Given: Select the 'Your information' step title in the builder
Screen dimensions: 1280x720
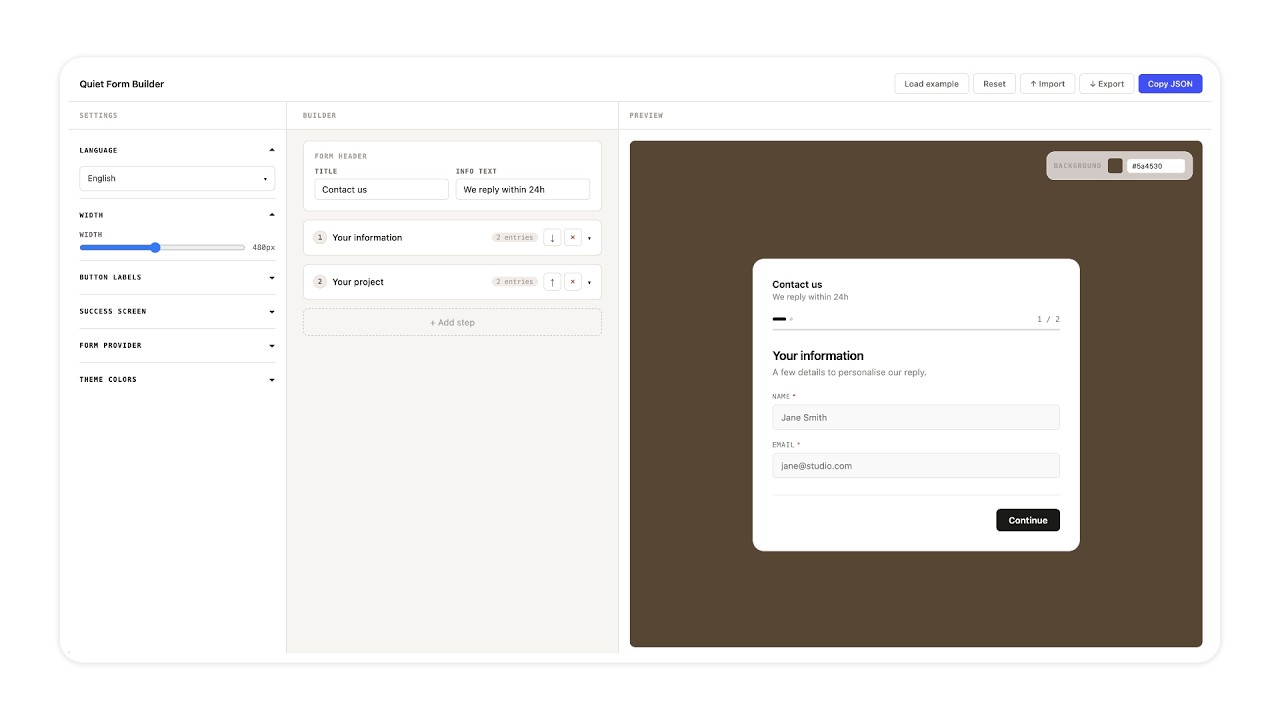Looking at the screenshot, I should pos(367,238).
